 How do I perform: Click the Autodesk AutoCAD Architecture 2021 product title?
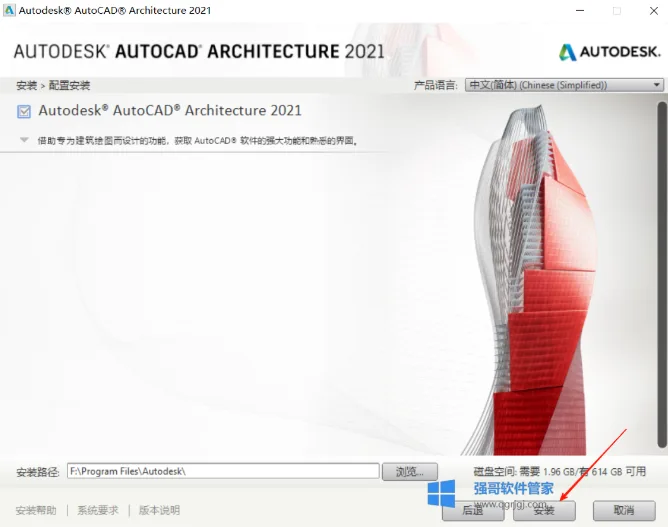point(170,111)
